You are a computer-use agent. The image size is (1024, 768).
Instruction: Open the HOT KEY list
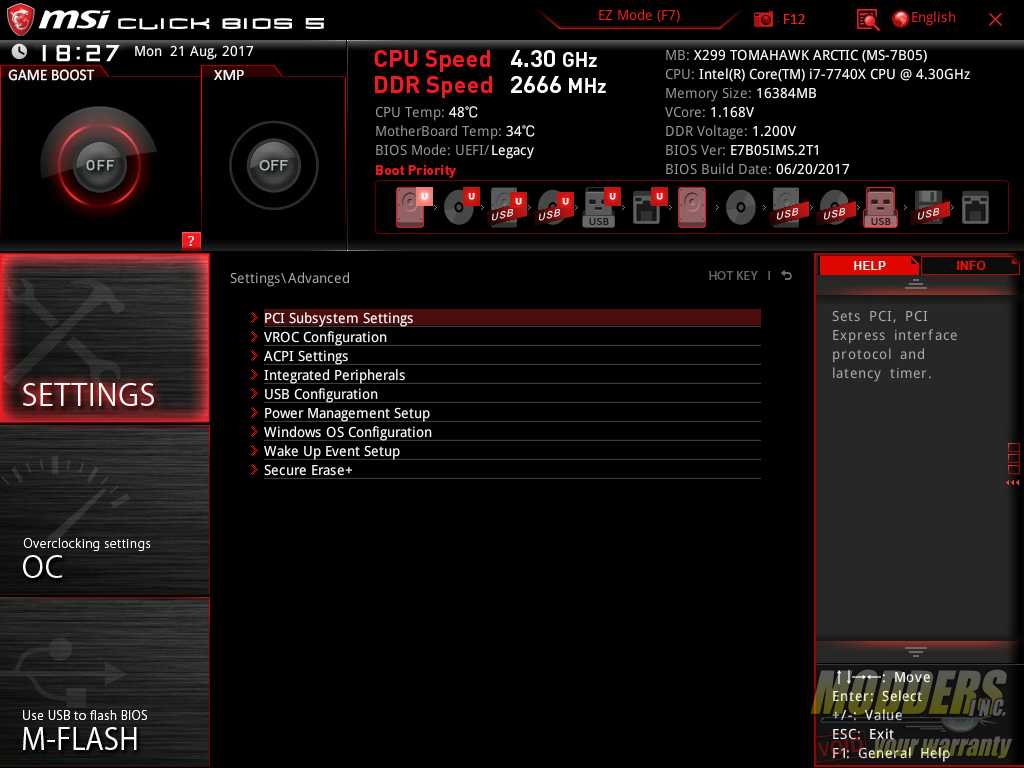pyautogui.click(x=733, y=276)
